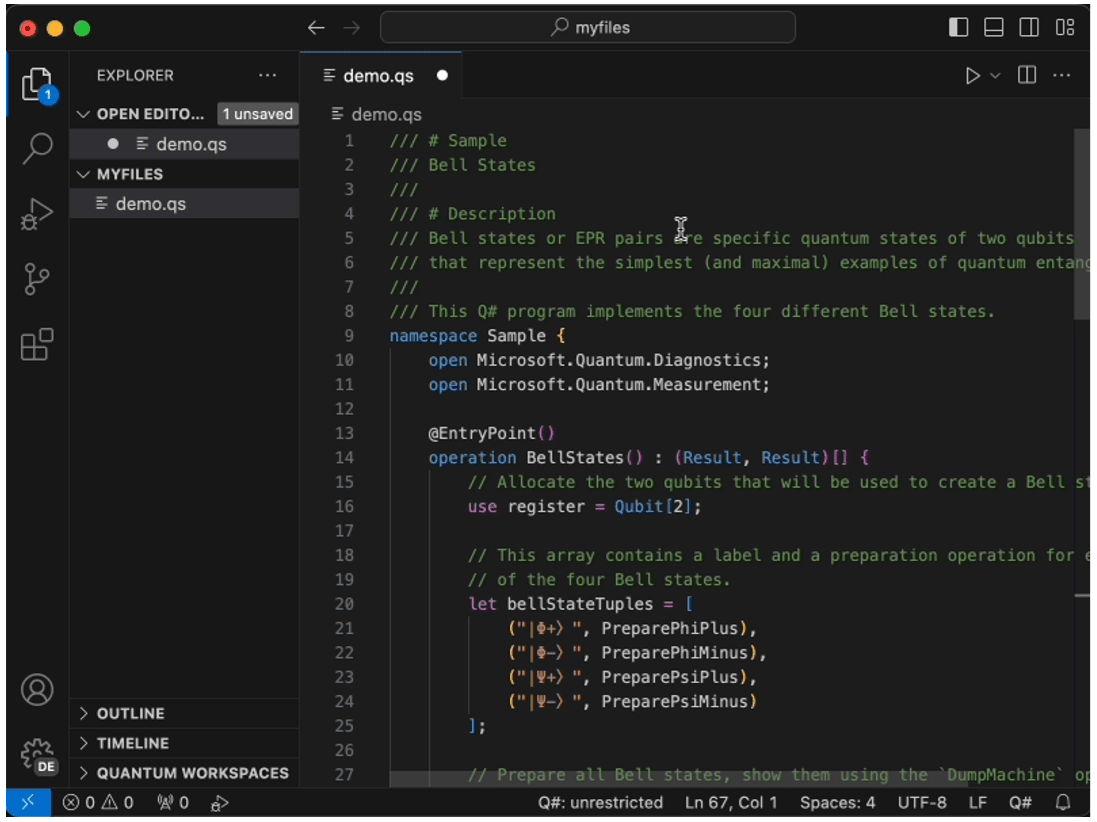The height and width of the screenshot is (822, 1097).
Task: Toggle the bottom panel visibility
Action: coord(993,28)
